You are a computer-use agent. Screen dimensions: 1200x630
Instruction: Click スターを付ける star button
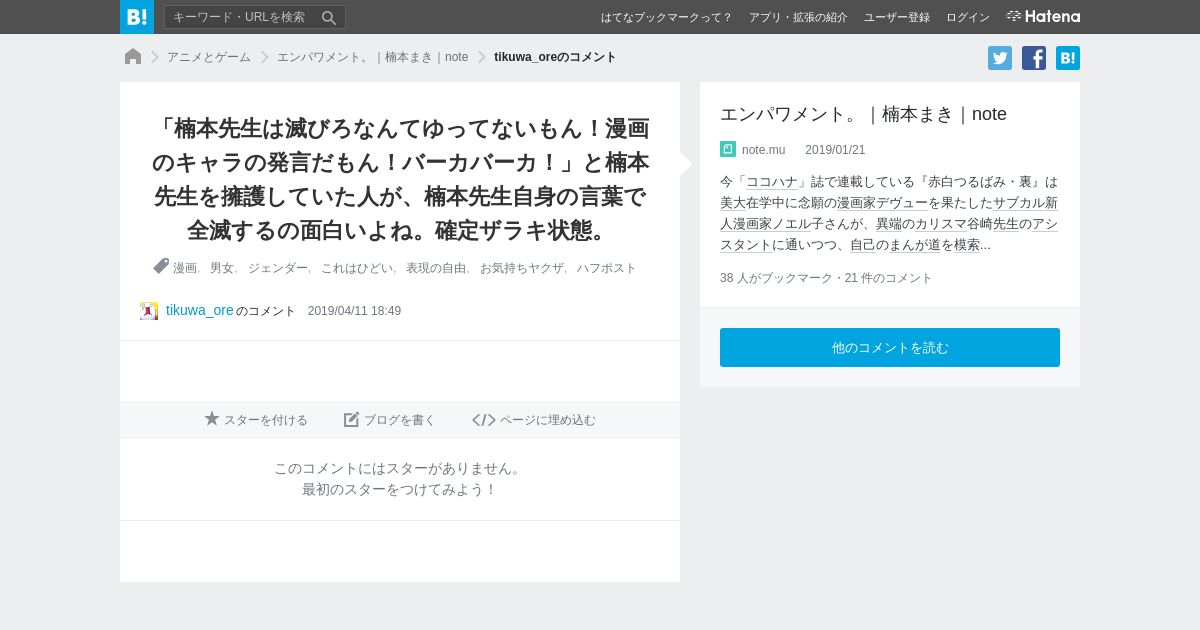tap(256, 420)
